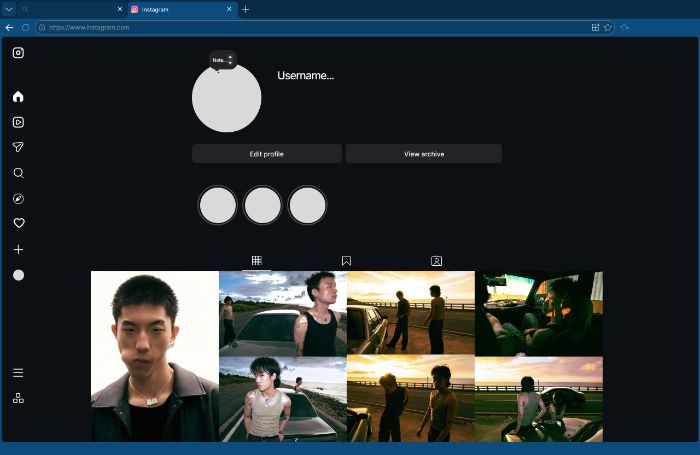Open the profile avatar in the sidebar

[x=18, y=275]
